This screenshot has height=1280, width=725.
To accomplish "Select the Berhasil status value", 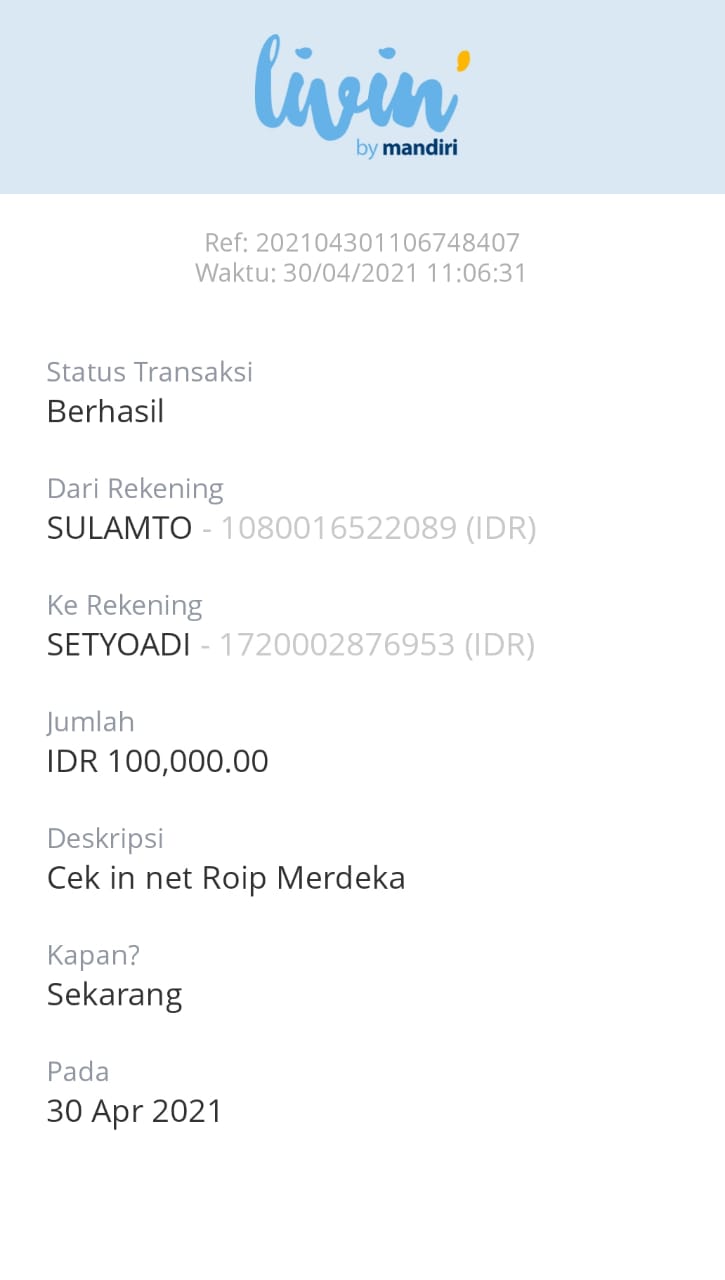I will coord(105,411).
